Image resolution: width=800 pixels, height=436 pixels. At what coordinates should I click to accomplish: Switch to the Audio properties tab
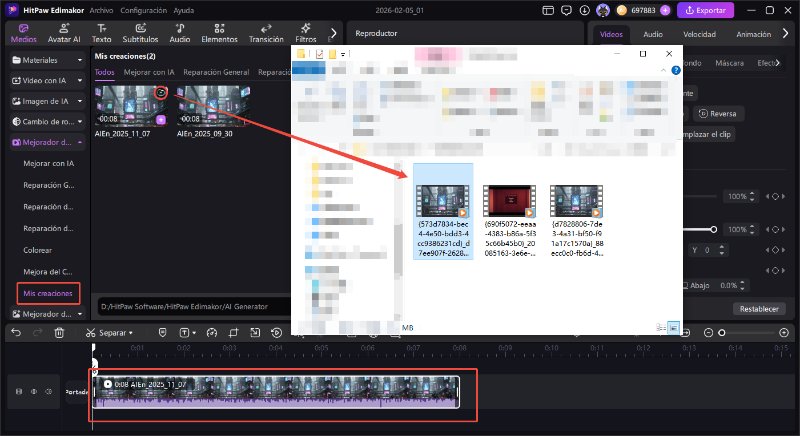point(653,34)
